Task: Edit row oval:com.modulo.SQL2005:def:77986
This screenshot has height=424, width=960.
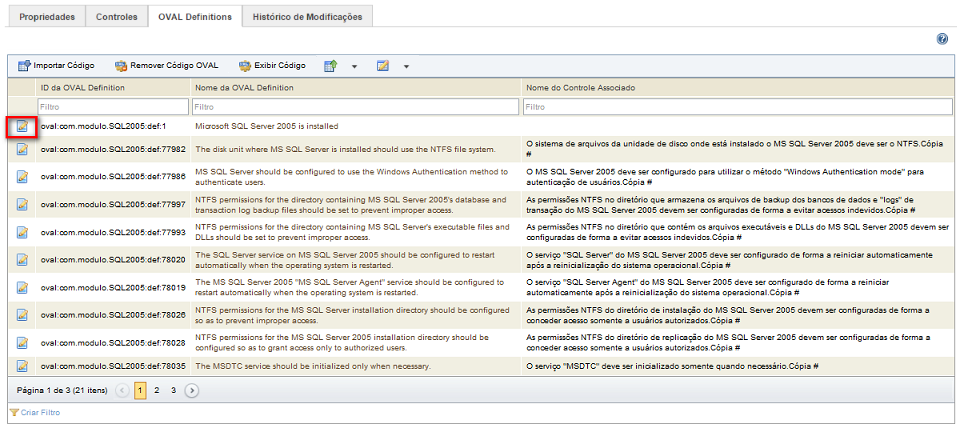Action: click(23, 177)
